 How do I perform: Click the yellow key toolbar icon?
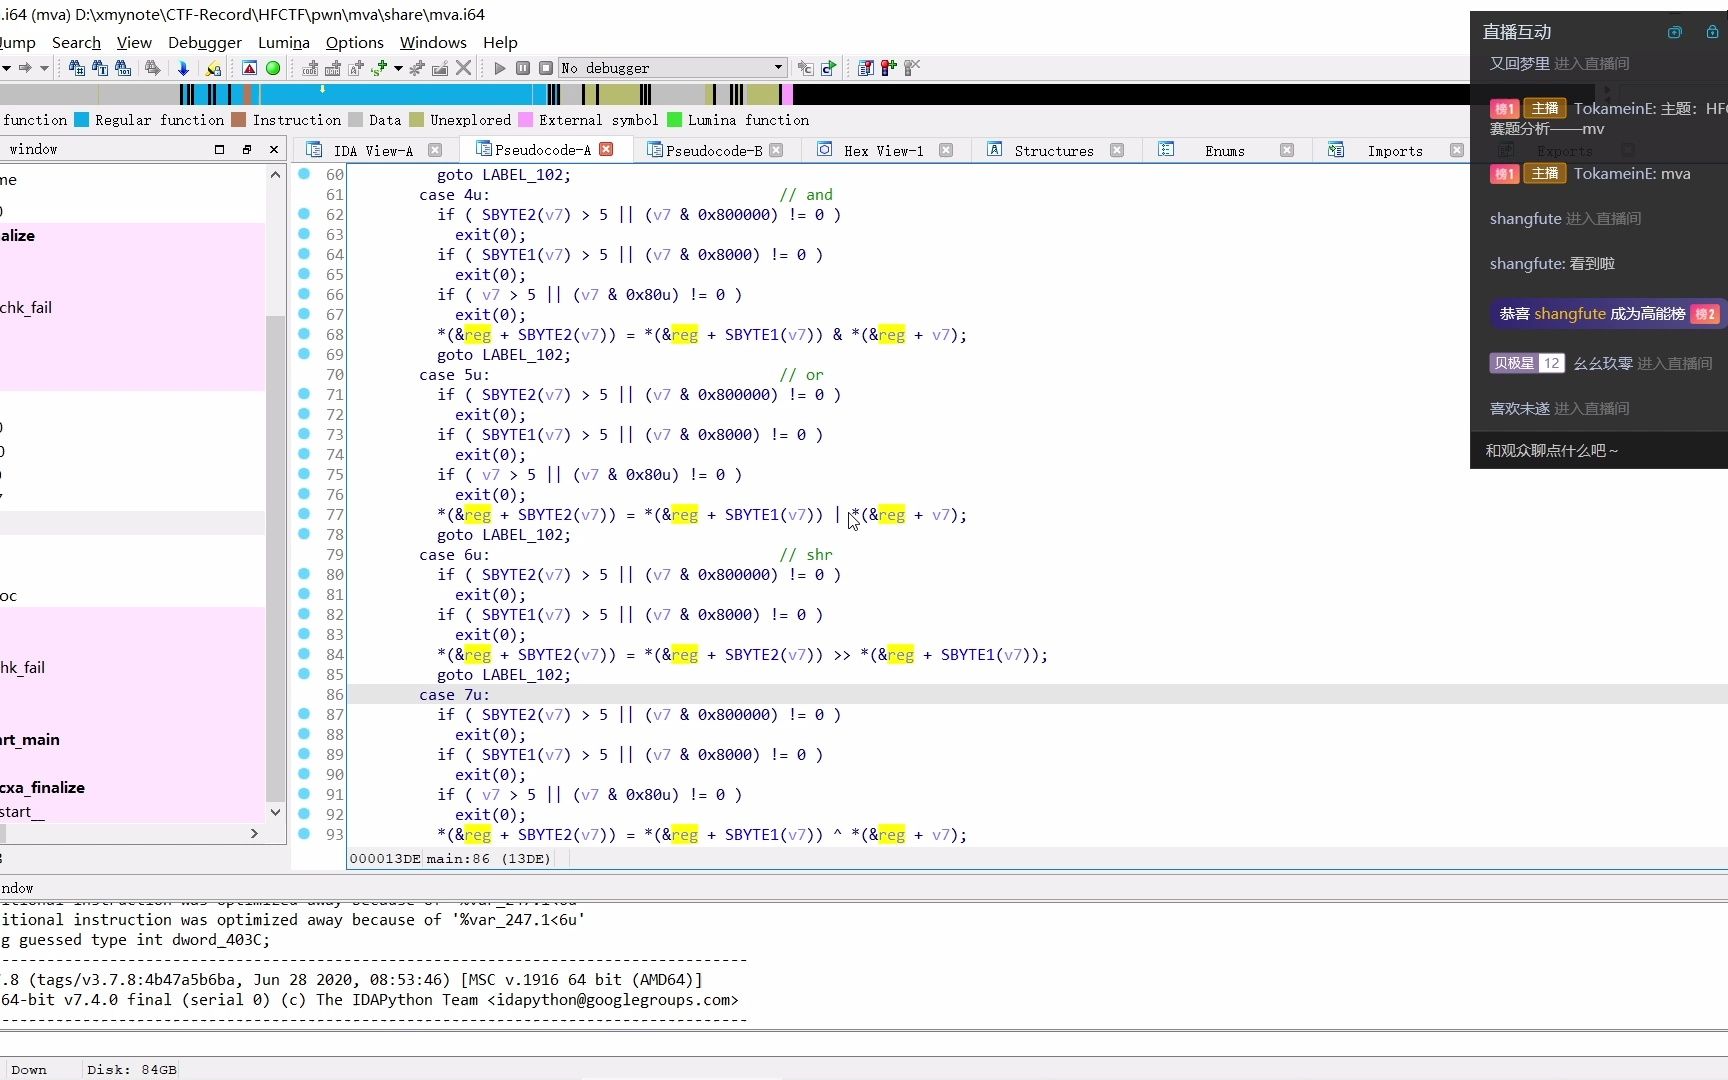pos(213,68)
